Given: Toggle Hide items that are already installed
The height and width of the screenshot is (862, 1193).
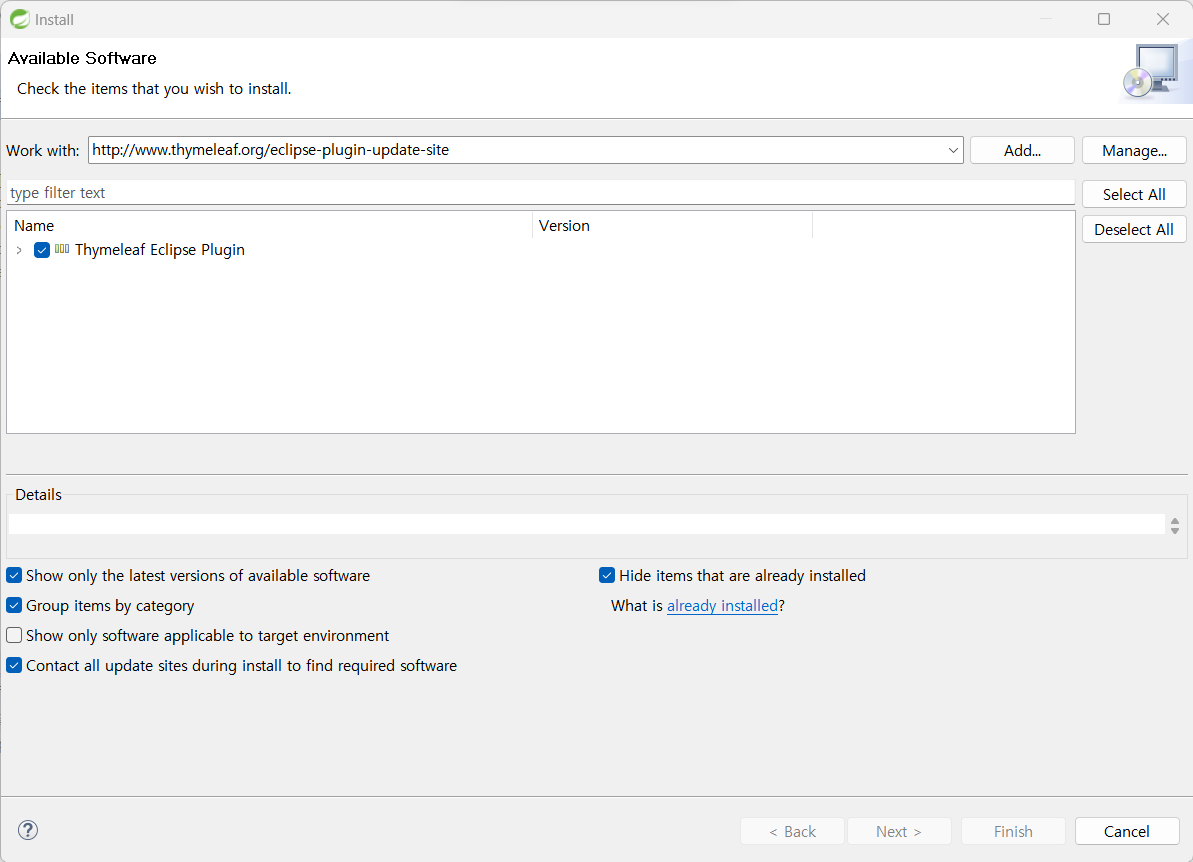Looking at the screenshot, I should (607, 575).
